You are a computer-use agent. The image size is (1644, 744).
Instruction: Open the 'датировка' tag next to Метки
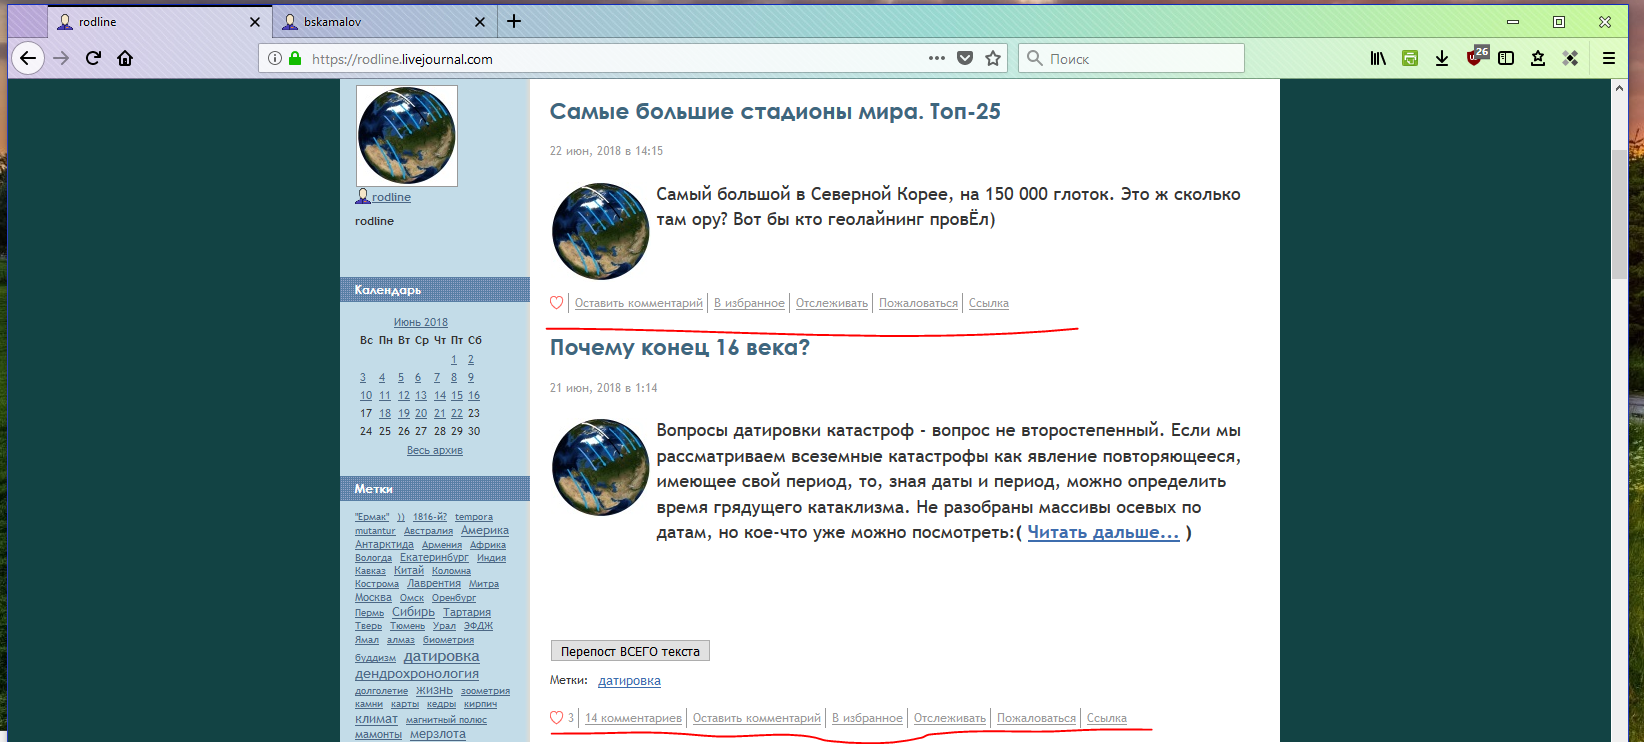click(x=629, y=681)
